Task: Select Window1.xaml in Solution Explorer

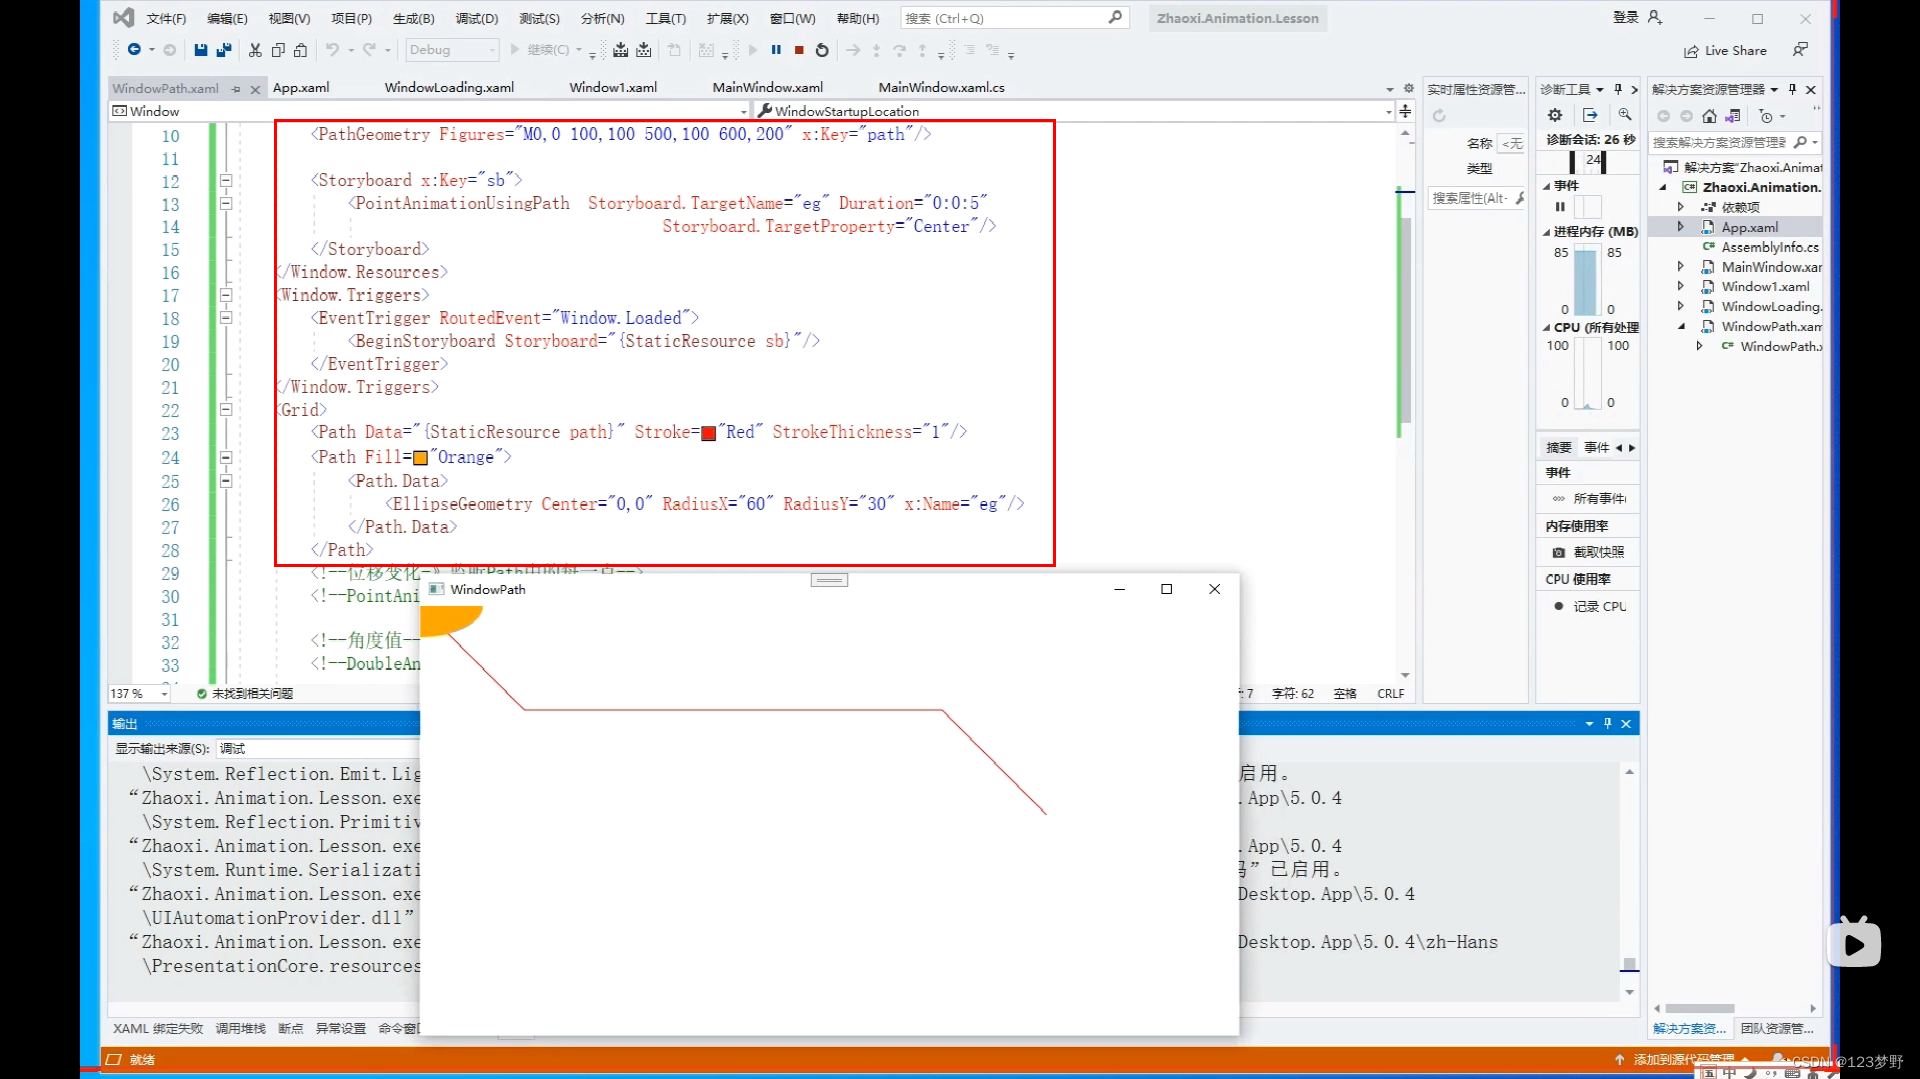Action: [x=1764, y=286]
